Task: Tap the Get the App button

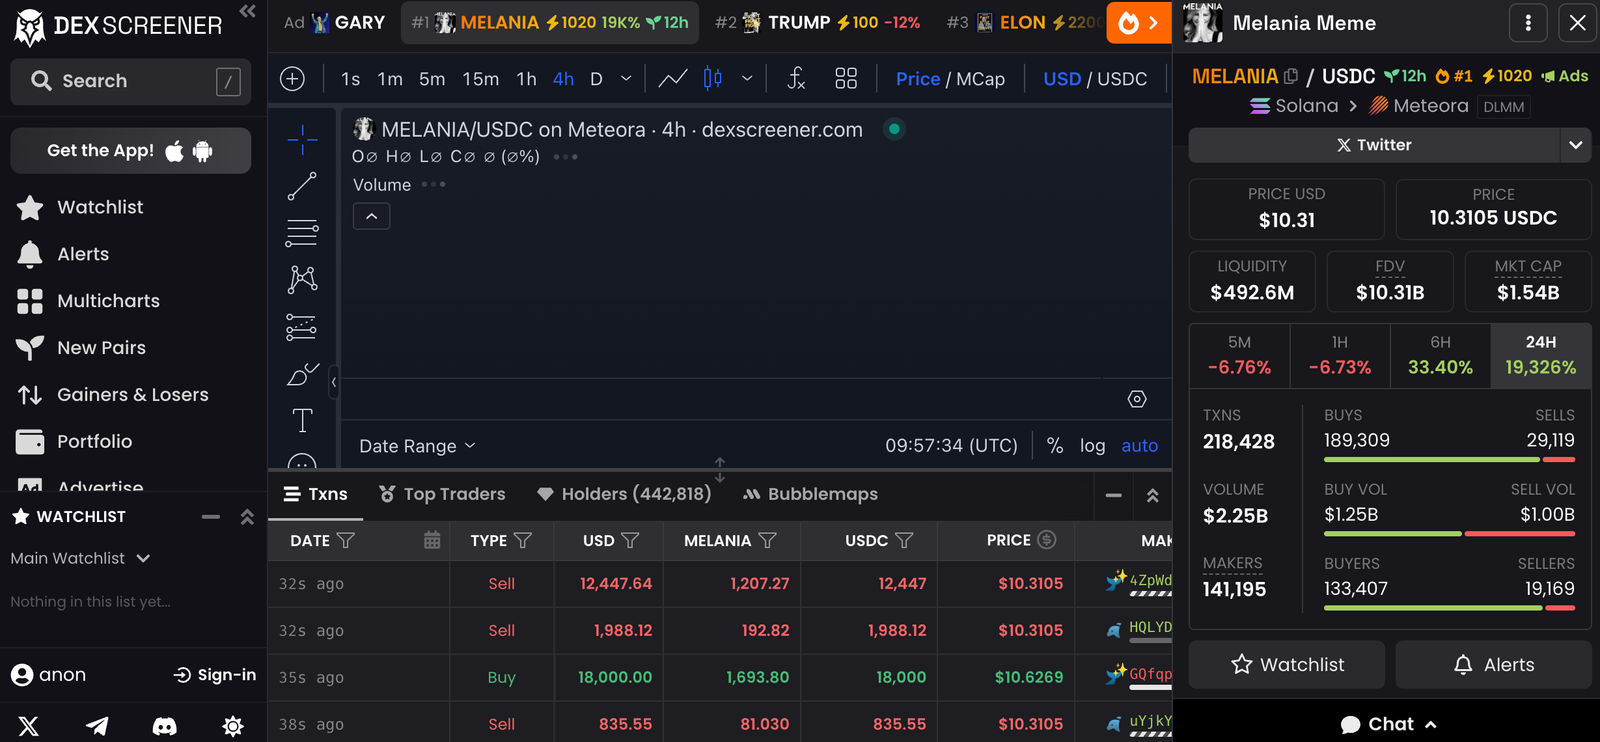Action: pyautogui.click(x=131, y=151)
